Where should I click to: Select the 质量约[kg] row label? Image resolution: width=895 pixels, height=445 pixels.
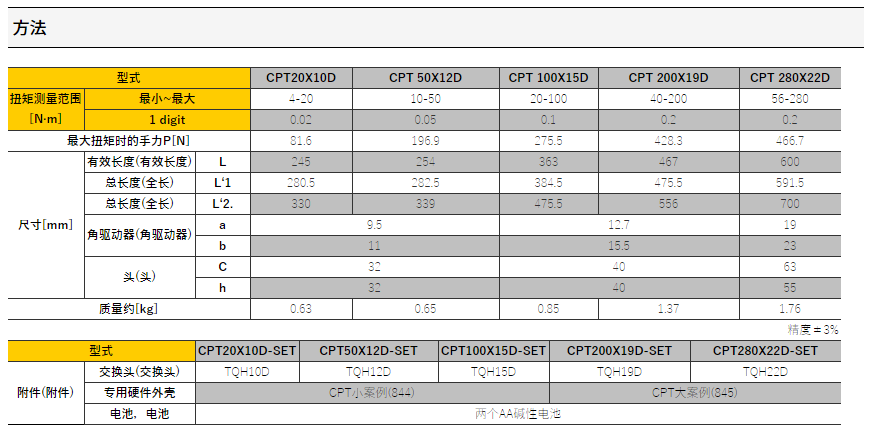pyautogui.click(x=128, y=309)
